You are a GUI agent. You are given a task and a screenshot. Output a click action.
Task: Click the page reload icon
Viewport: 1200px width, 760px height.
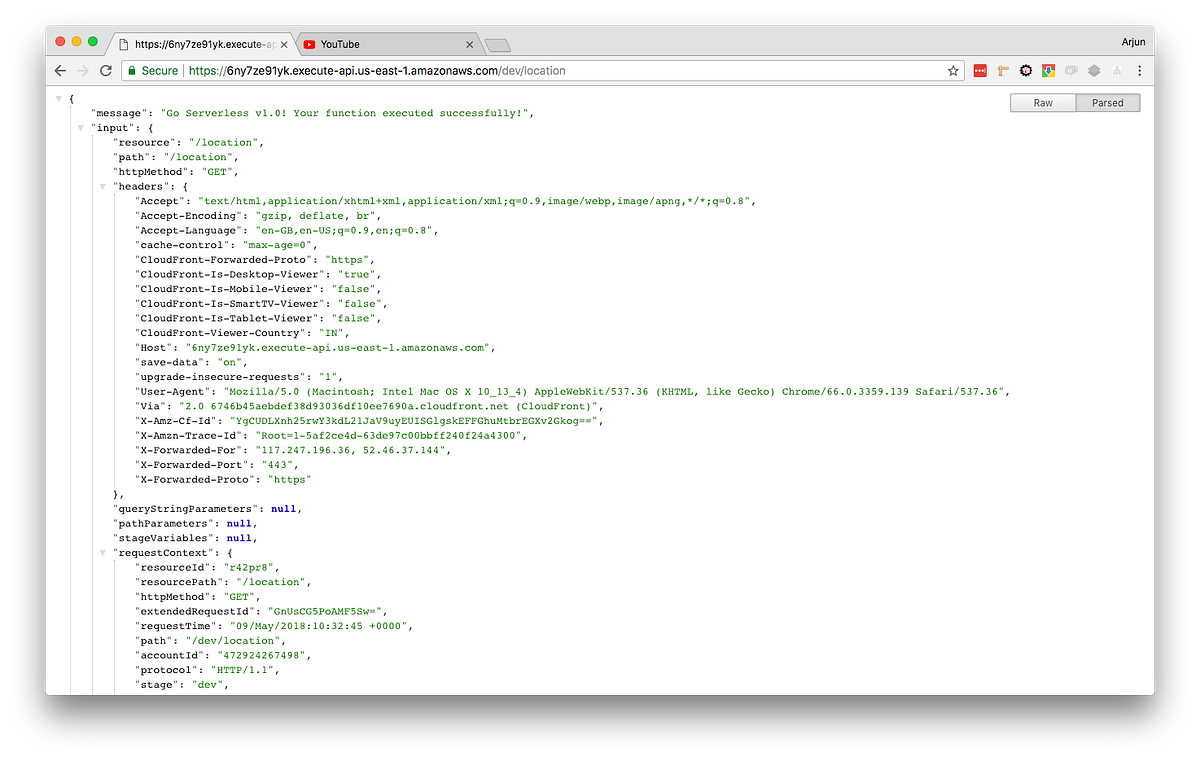[105, 70]
